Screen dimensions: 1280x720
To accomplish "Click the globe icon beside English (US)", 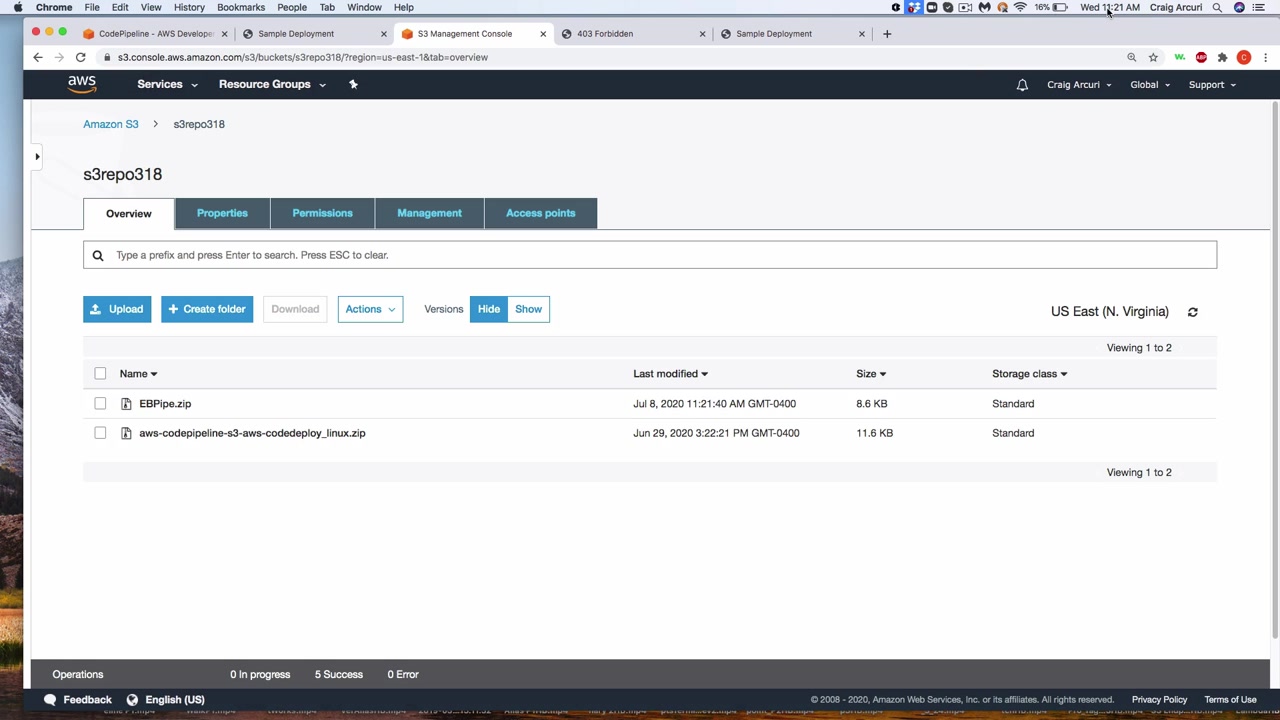I will tap(132, 700).
